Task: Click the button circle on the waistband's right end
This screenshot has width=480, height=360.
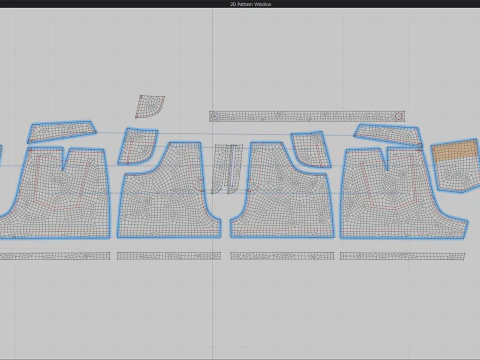Action: [x=398, y=116]
